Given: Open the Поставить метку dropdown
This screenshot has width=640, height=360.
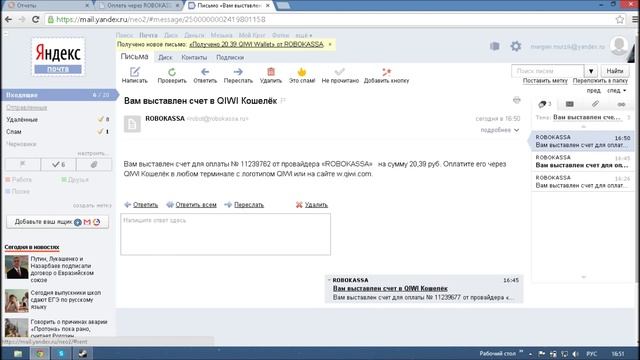Looking at the screenshot, I should (545, 81).
